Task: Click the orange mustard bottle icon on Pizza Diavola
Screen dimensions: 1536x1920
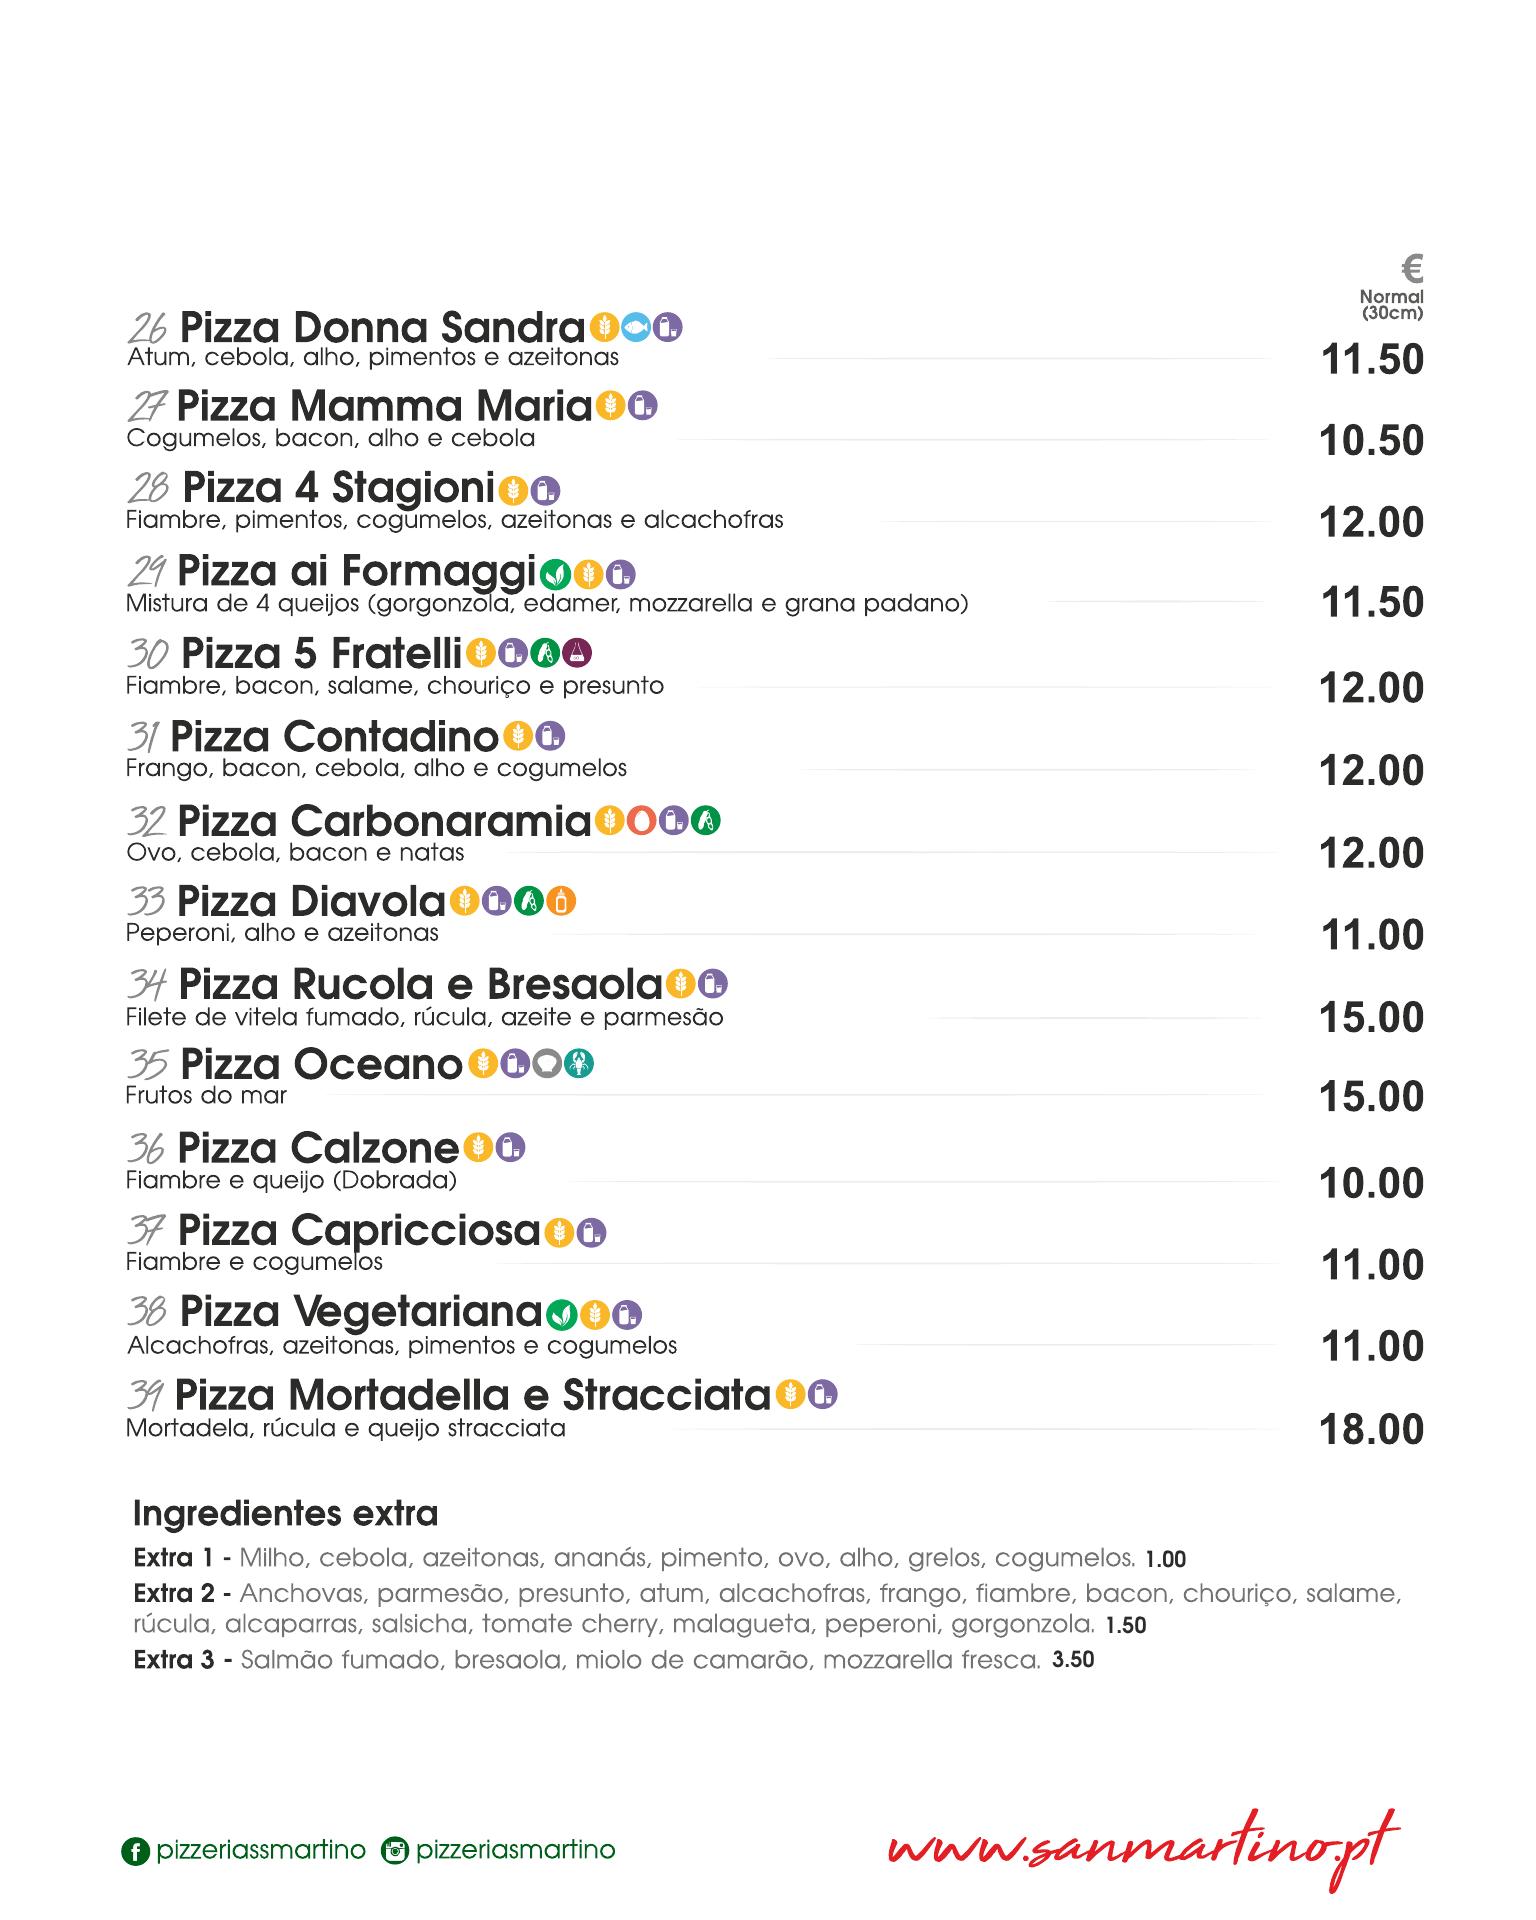Action: point(562,901)
